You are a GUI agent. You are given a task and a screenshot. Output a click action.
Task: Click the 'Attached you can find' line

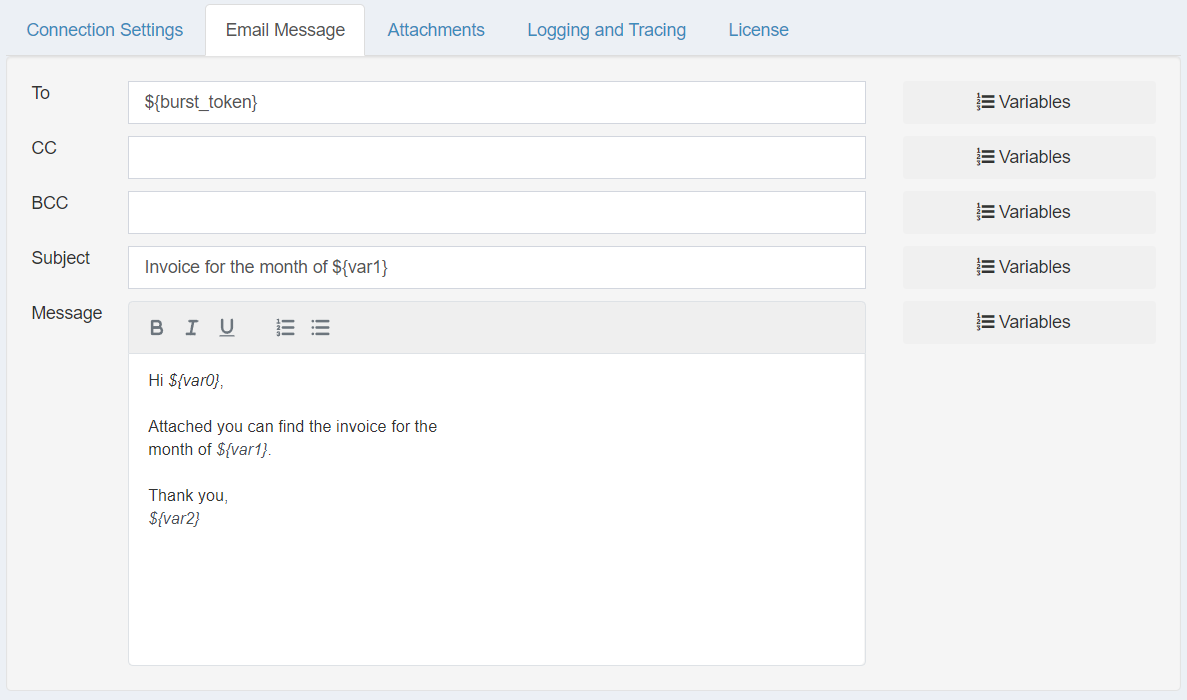point(292,427)
